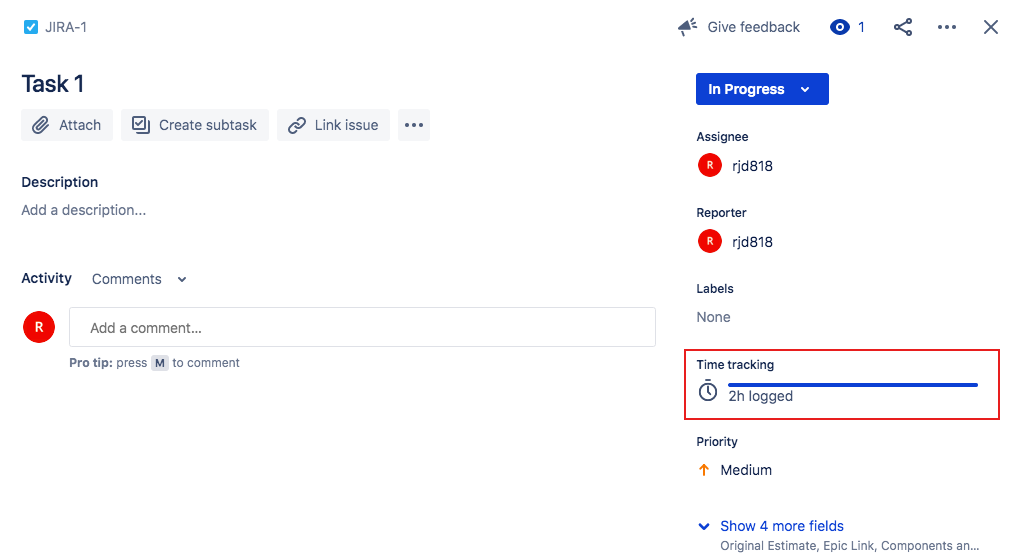Viewport: 1013px width, 560px height.
Task: Click the reporter name rjd818
Action: point(752,242)
